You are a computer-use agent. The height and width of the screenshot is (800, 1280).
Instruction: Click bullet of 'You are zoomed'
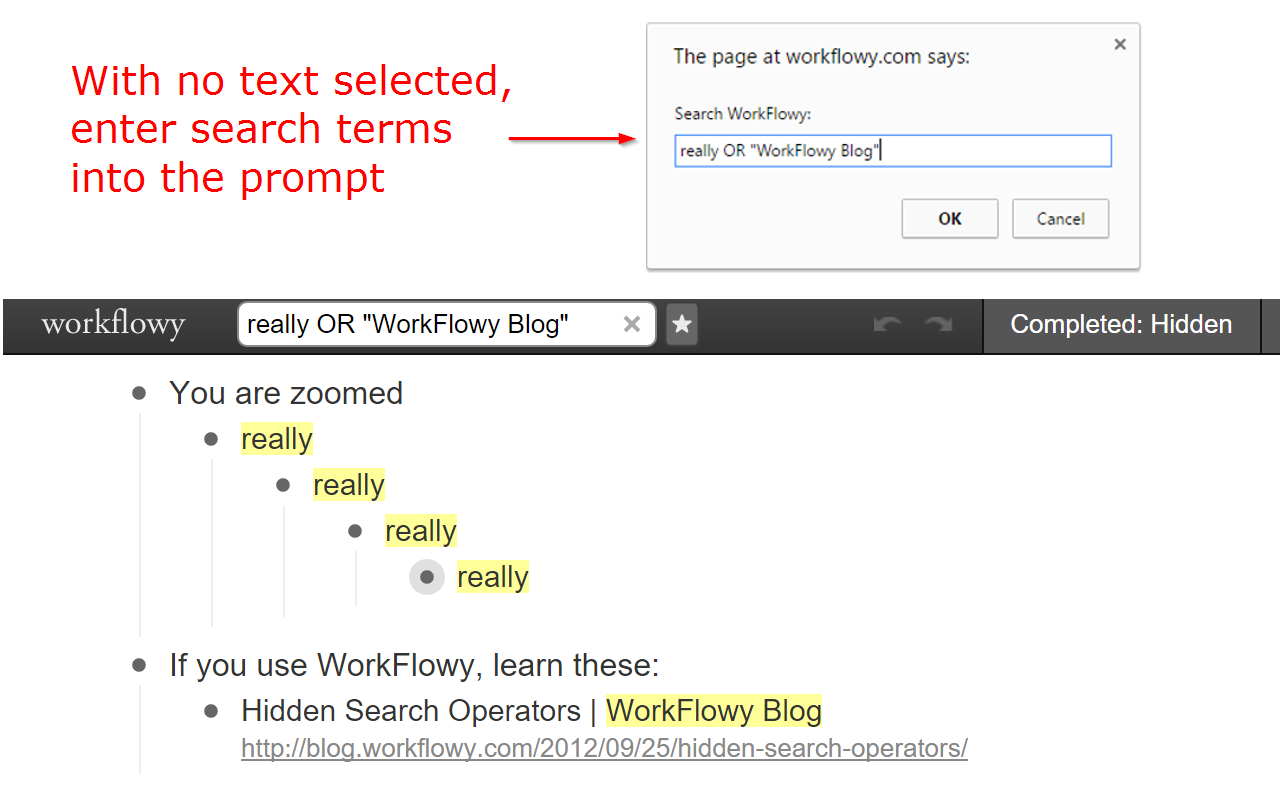pos(139,393)
